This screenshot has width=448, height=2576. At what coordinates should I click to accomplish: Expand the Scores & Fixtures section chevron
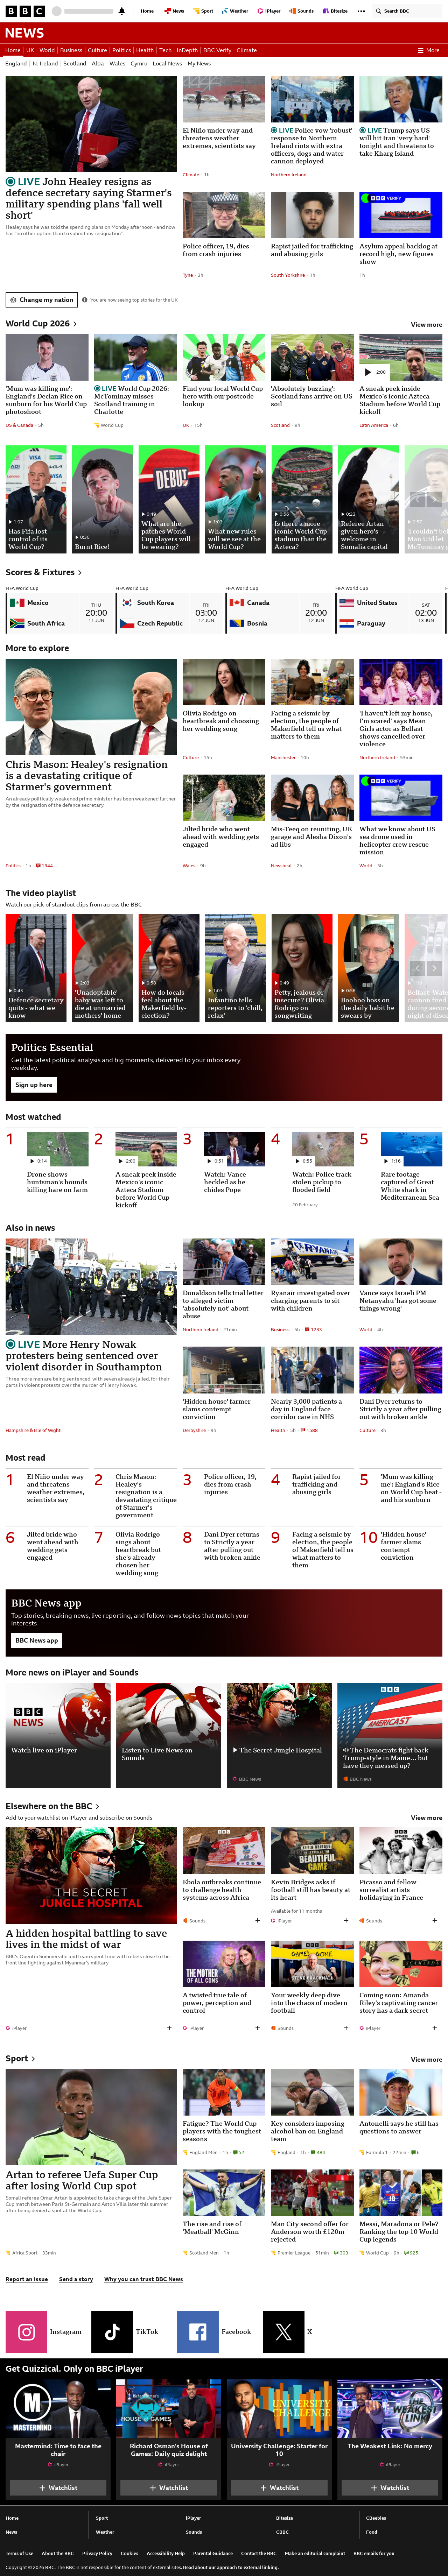pos(80,573)
